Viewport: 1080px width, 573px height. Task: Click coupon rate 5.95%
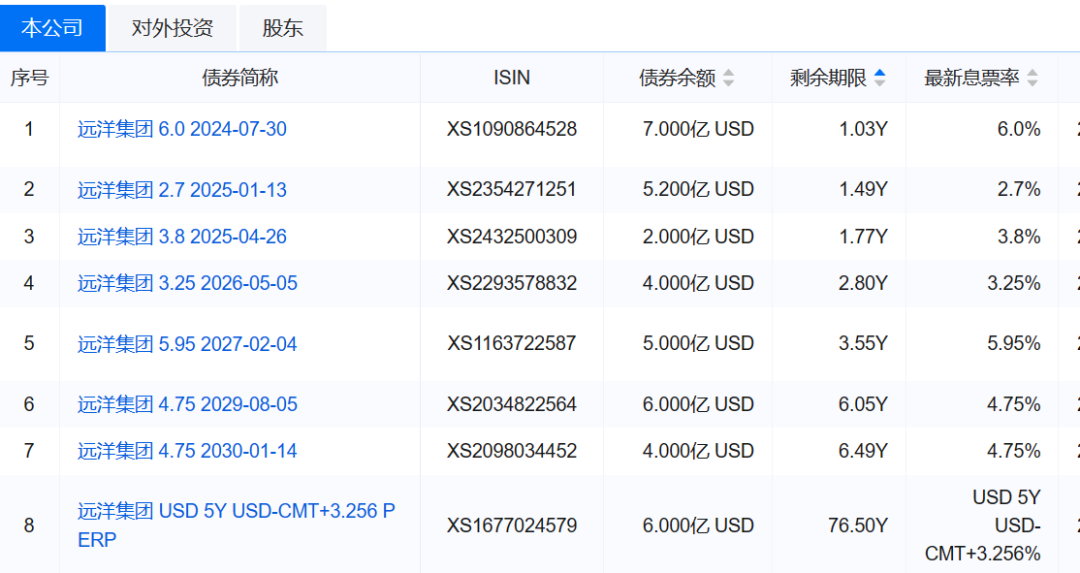point(1014,344)
